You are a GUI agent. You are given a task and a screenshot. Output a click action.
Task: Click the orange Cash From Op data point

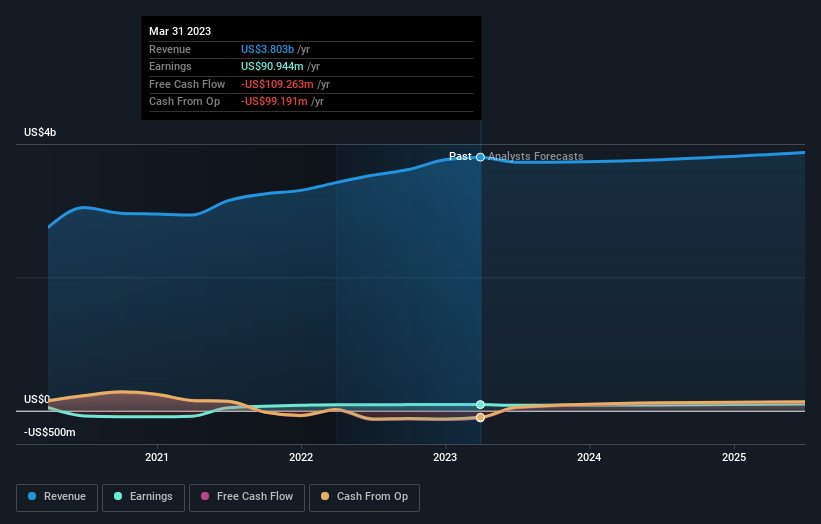click(x=480, y=417)
